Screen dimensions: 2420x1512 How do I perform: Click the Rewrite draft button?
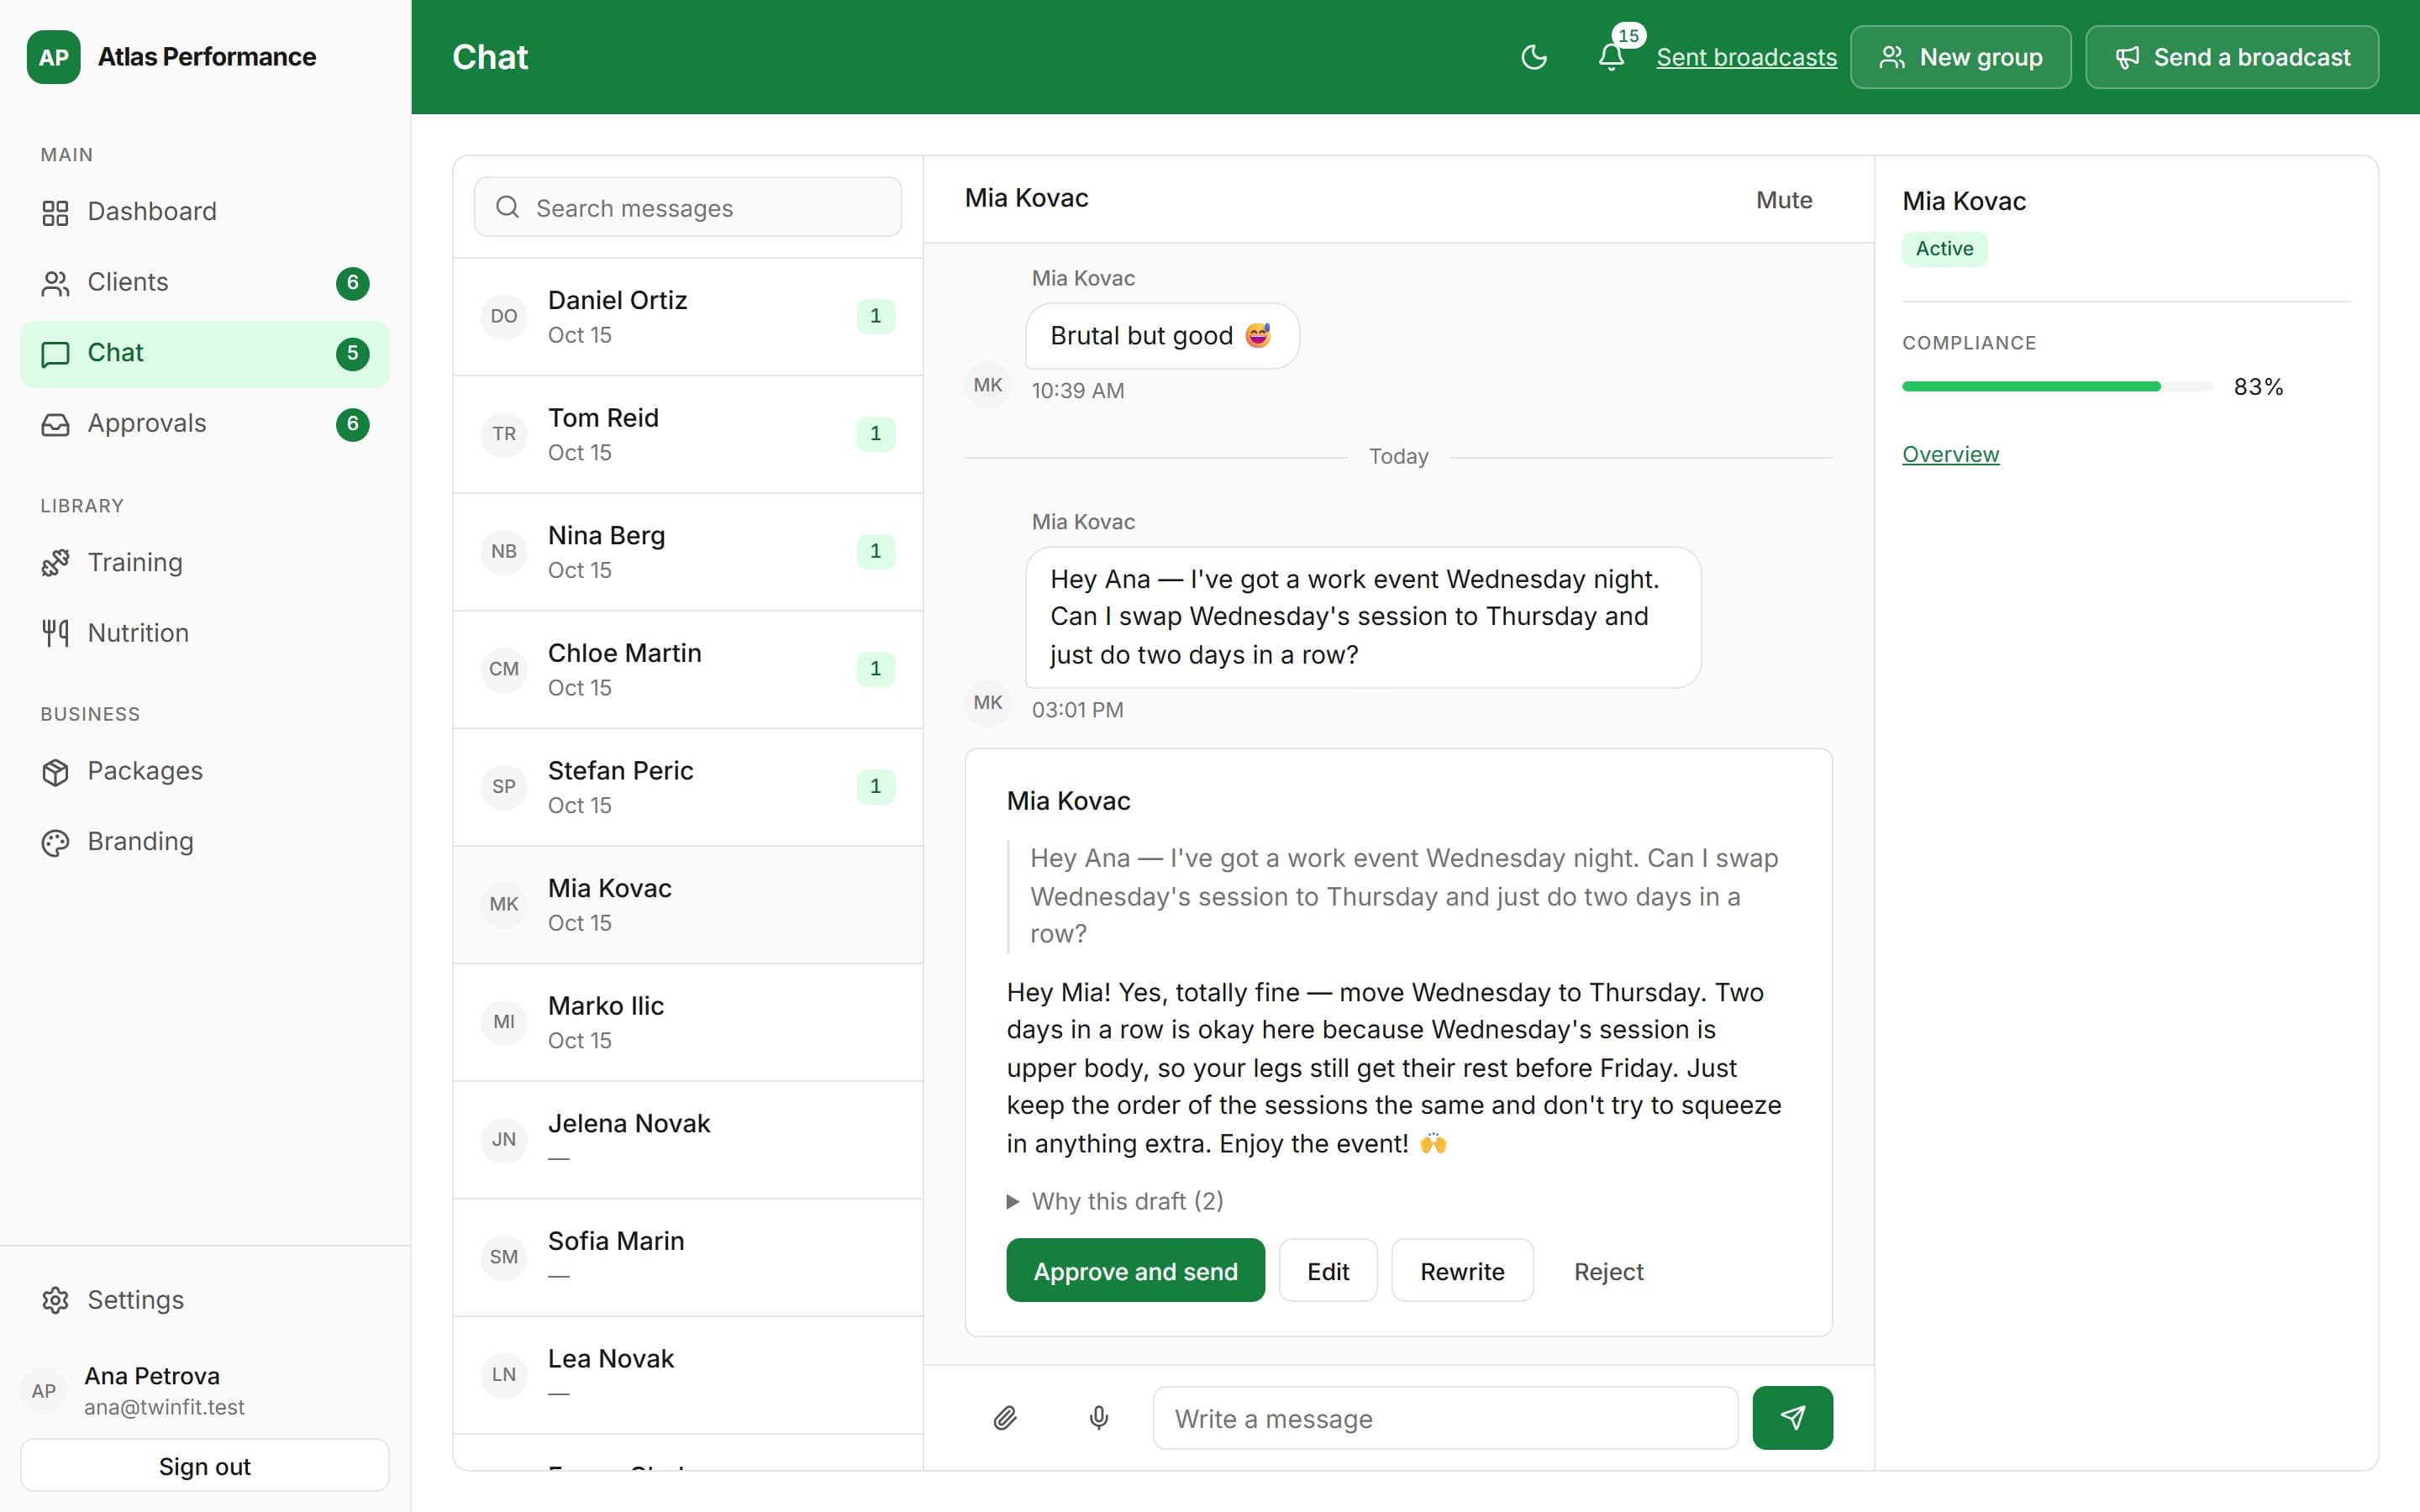(1462, 1271)
